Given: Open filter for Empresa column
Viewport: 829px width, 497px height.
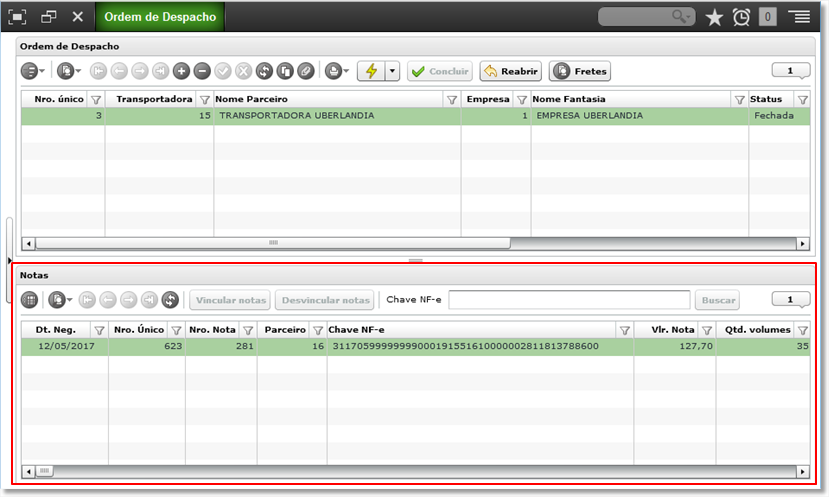Looking at the screenshot, I should (x=522, y=99).
